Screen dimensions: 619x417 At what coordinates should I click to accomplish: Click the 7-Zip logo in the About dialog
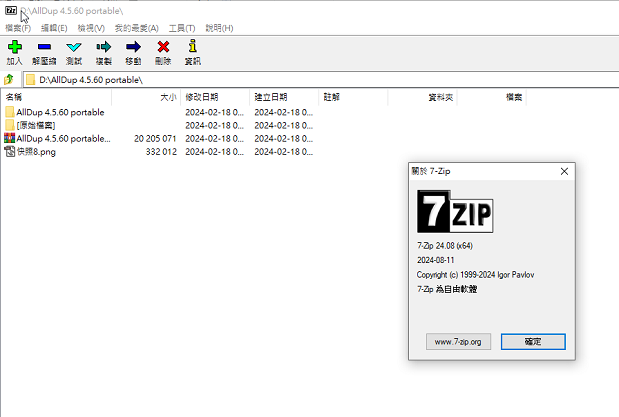455,211
